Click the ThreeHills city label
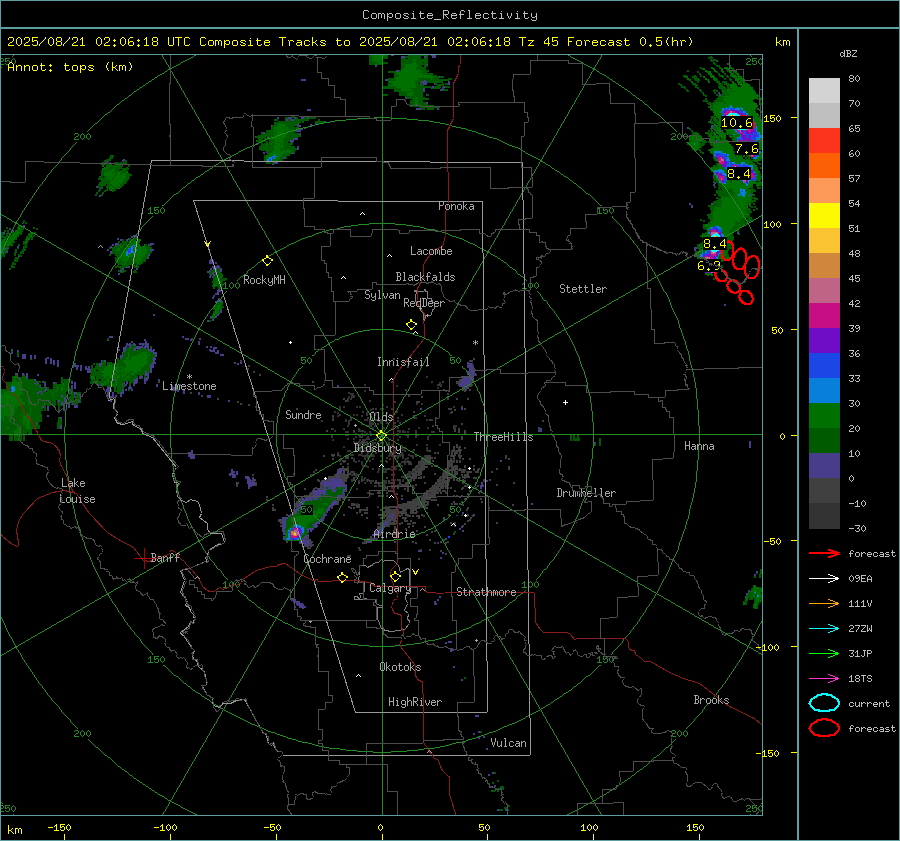Screen dimensions: 900x841 pyautogui.click(x=503, y=437)
